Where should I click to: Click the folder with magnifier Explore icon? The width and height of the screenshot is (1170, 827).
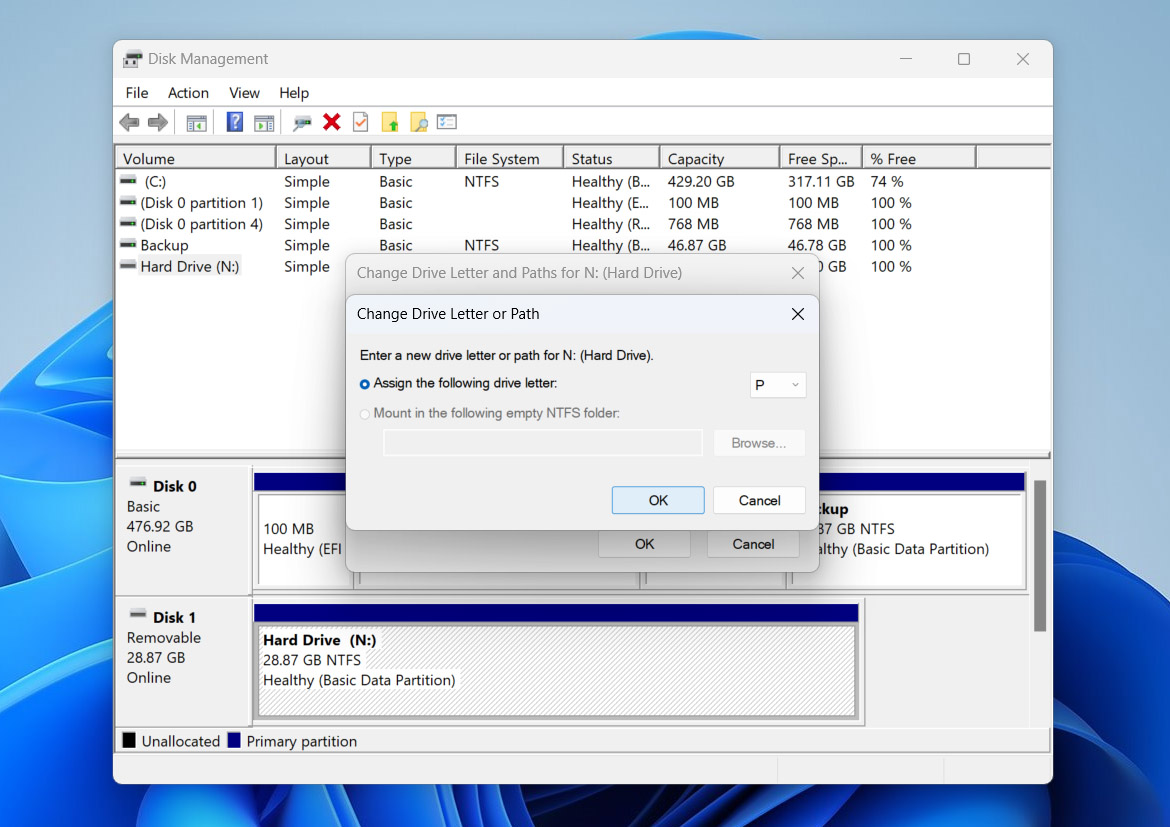tap(419, 122)
